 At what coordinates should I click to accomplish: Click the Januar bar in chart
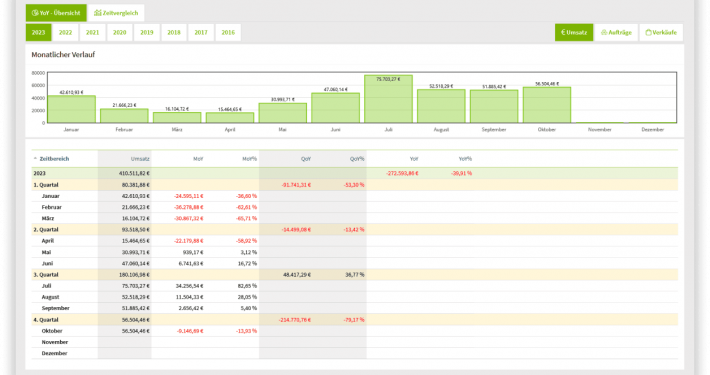(72, 109)
